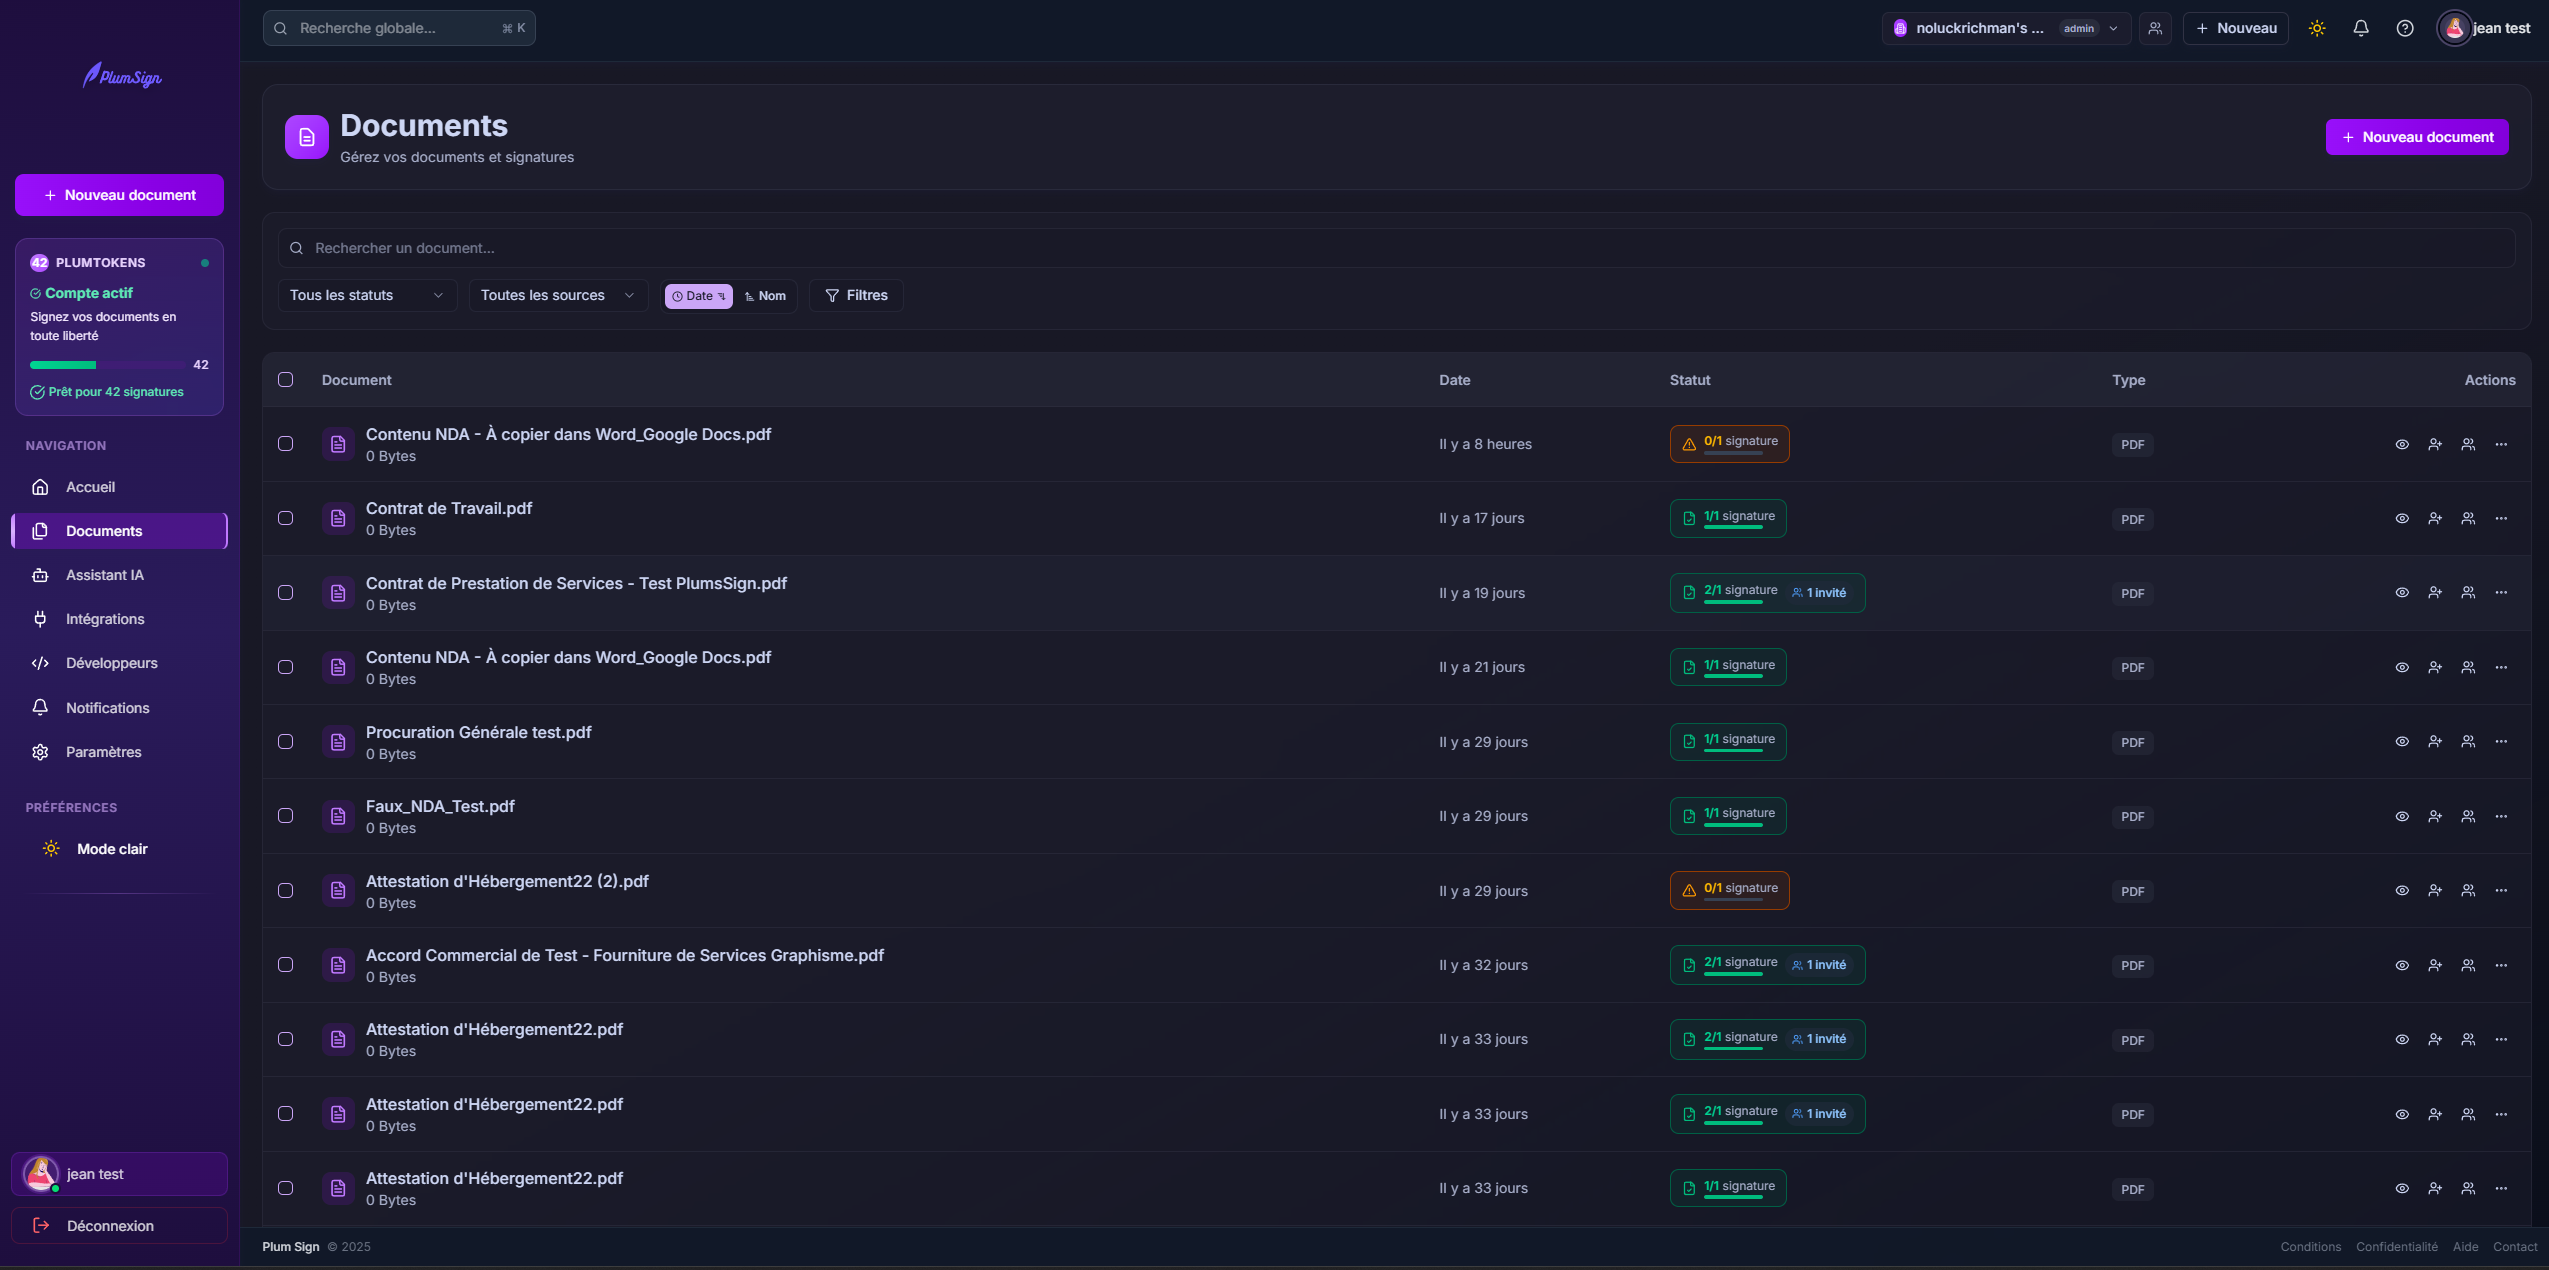
Task: Expand the noluckrichman's workspace switcher
Action: [2006, 28]
